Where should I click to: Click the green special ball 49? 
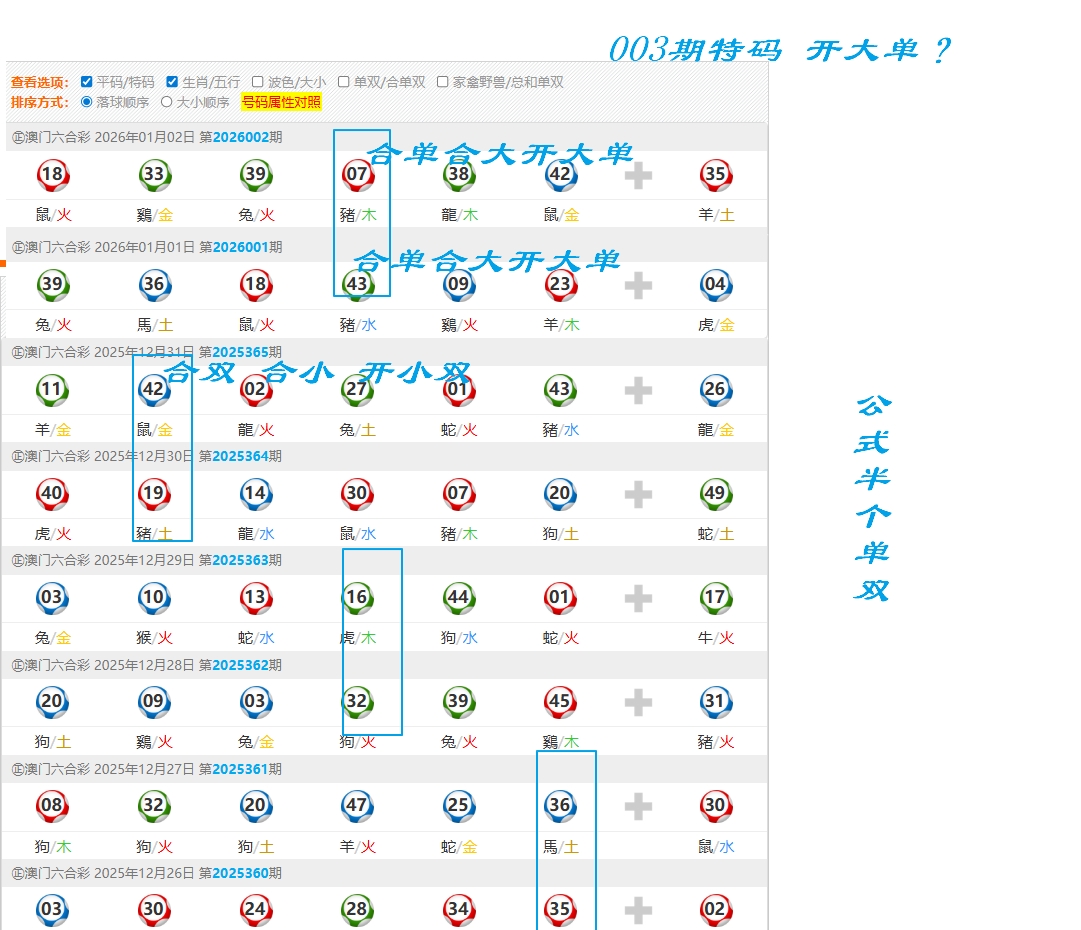(714, 493)
